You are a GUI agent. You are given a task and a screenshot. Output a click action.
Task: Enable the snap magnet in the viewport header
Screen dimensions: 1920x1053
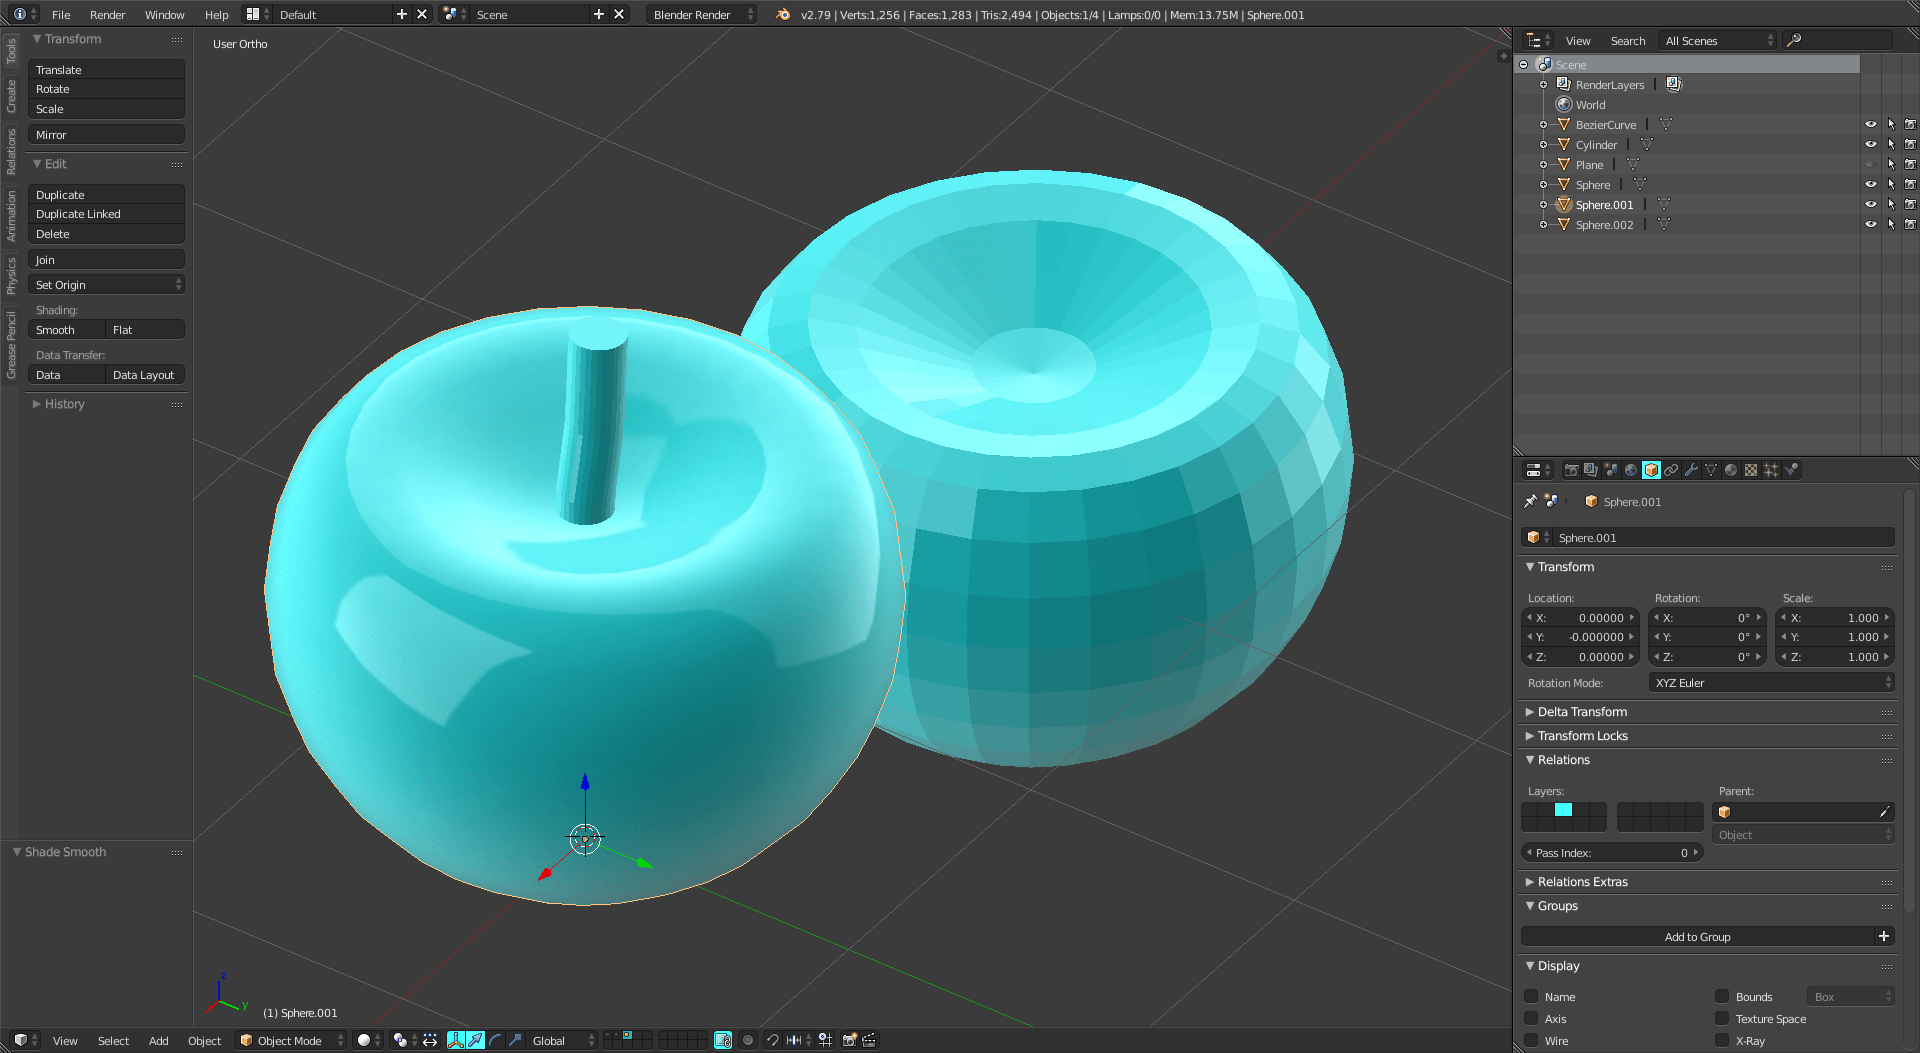[x=773, y=1040]
